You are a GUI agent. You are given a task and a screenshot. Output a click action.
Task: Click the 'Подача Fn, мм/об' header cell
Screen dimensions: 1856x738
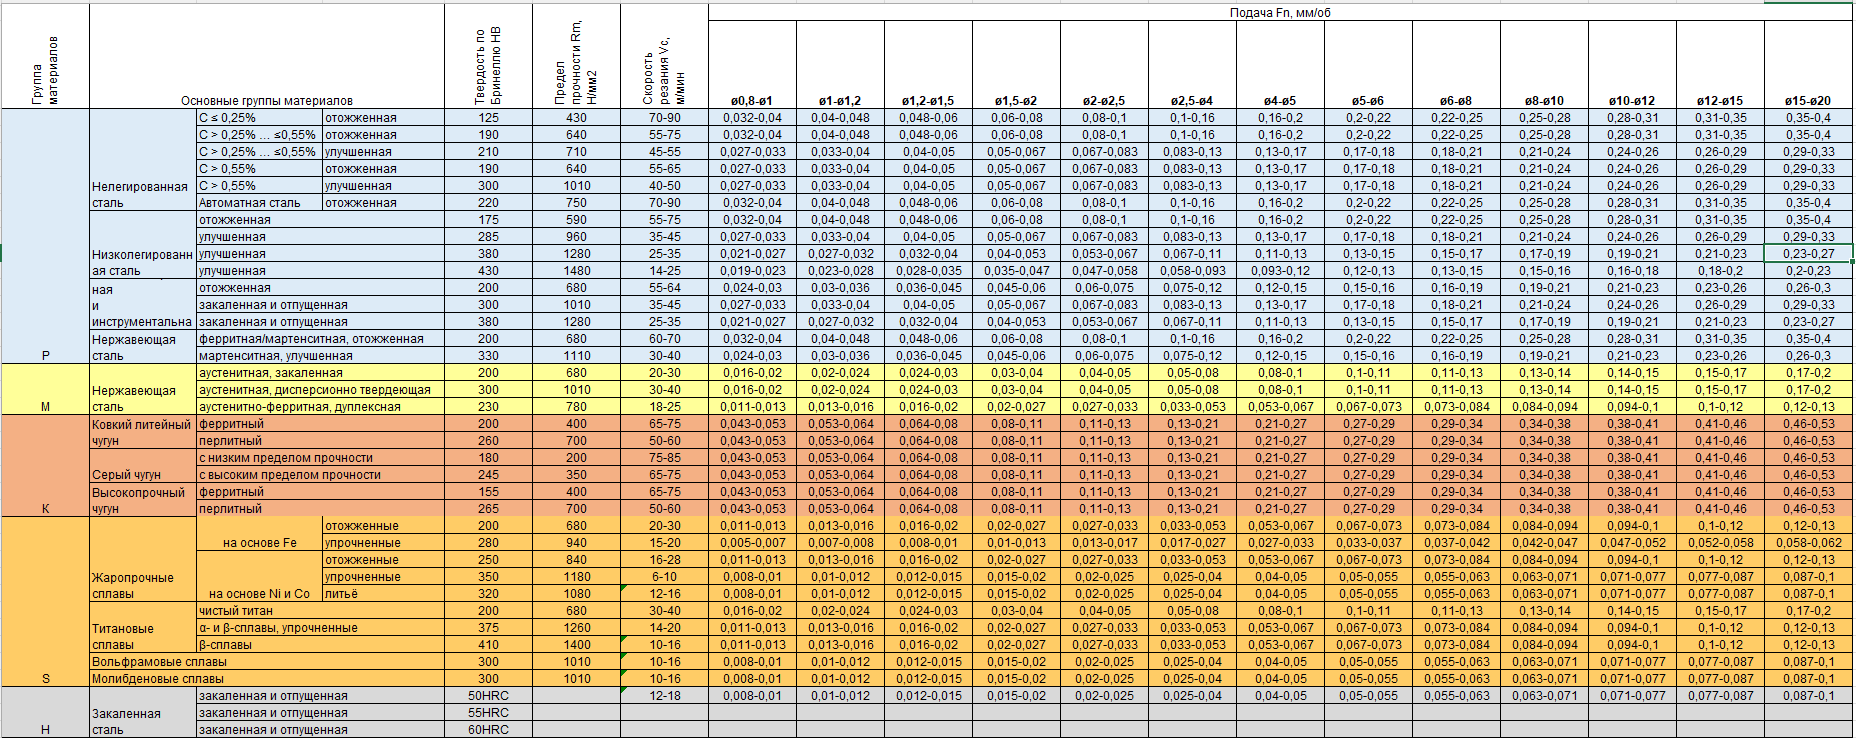(x=1279, y=13)
